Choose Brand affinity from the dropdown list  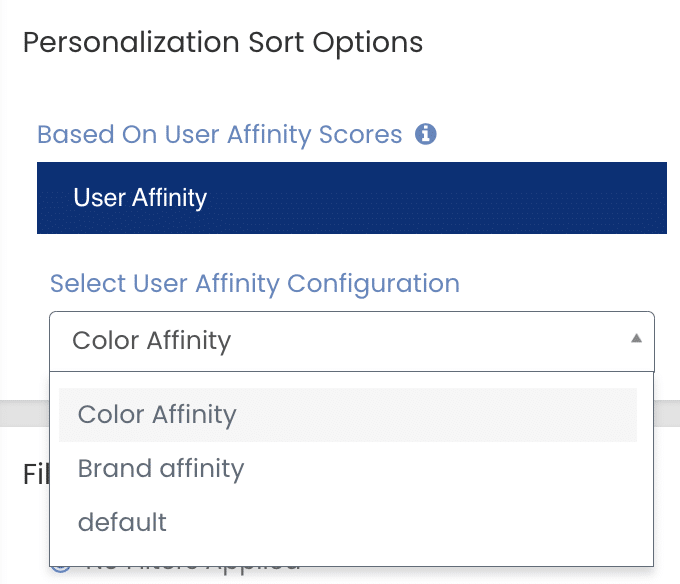[161, 468]
